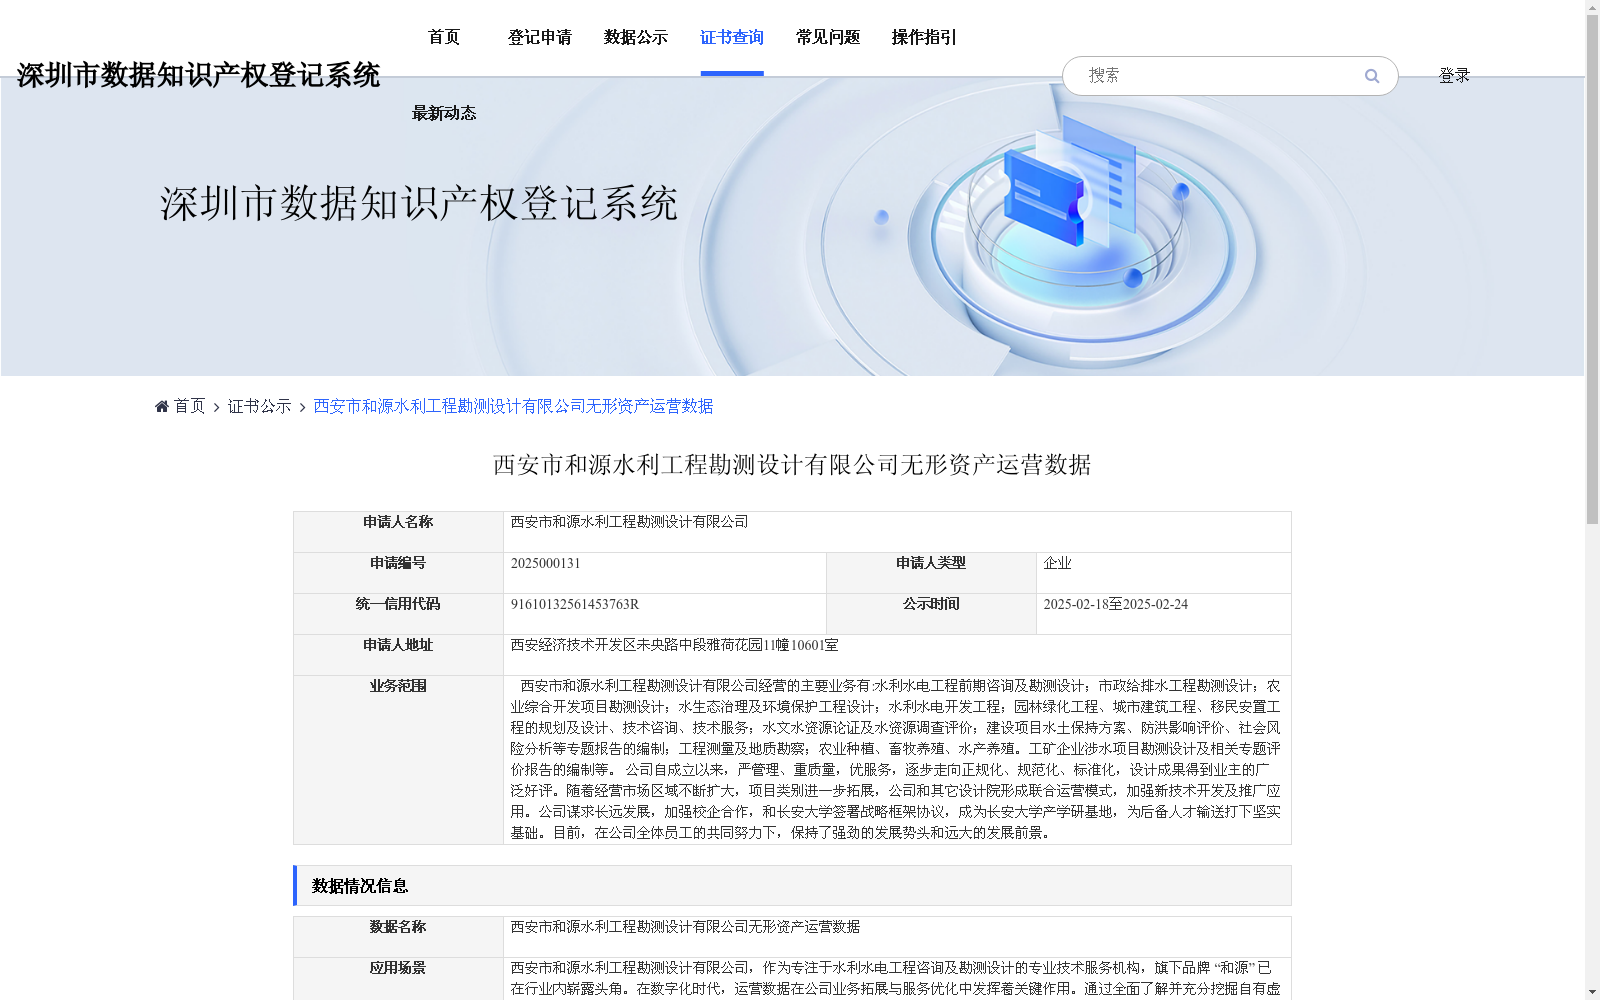Click the scrollbar up arrow
1600x1000 pixels.
coord(1592,7)
